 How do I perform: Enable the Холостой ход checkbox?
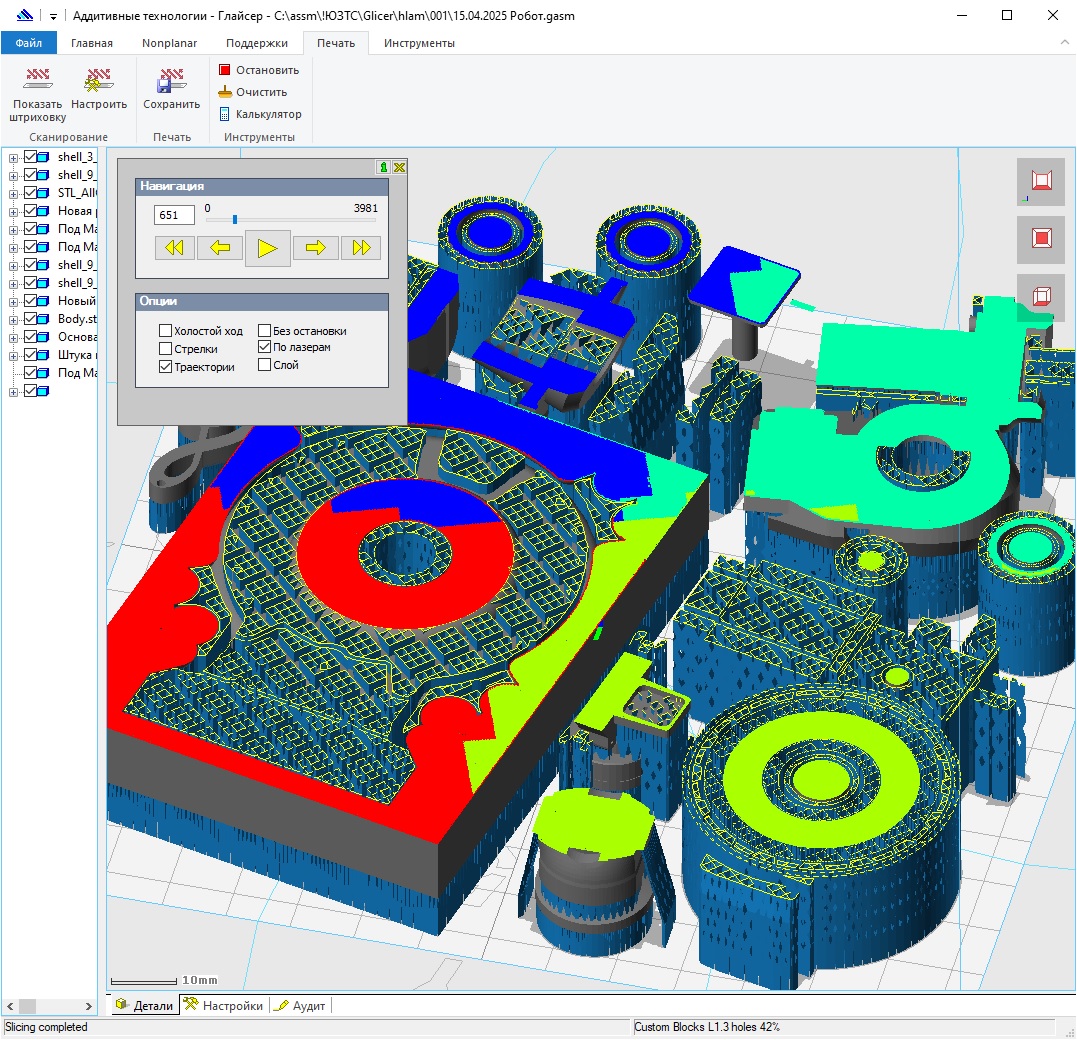pos(166,331)
